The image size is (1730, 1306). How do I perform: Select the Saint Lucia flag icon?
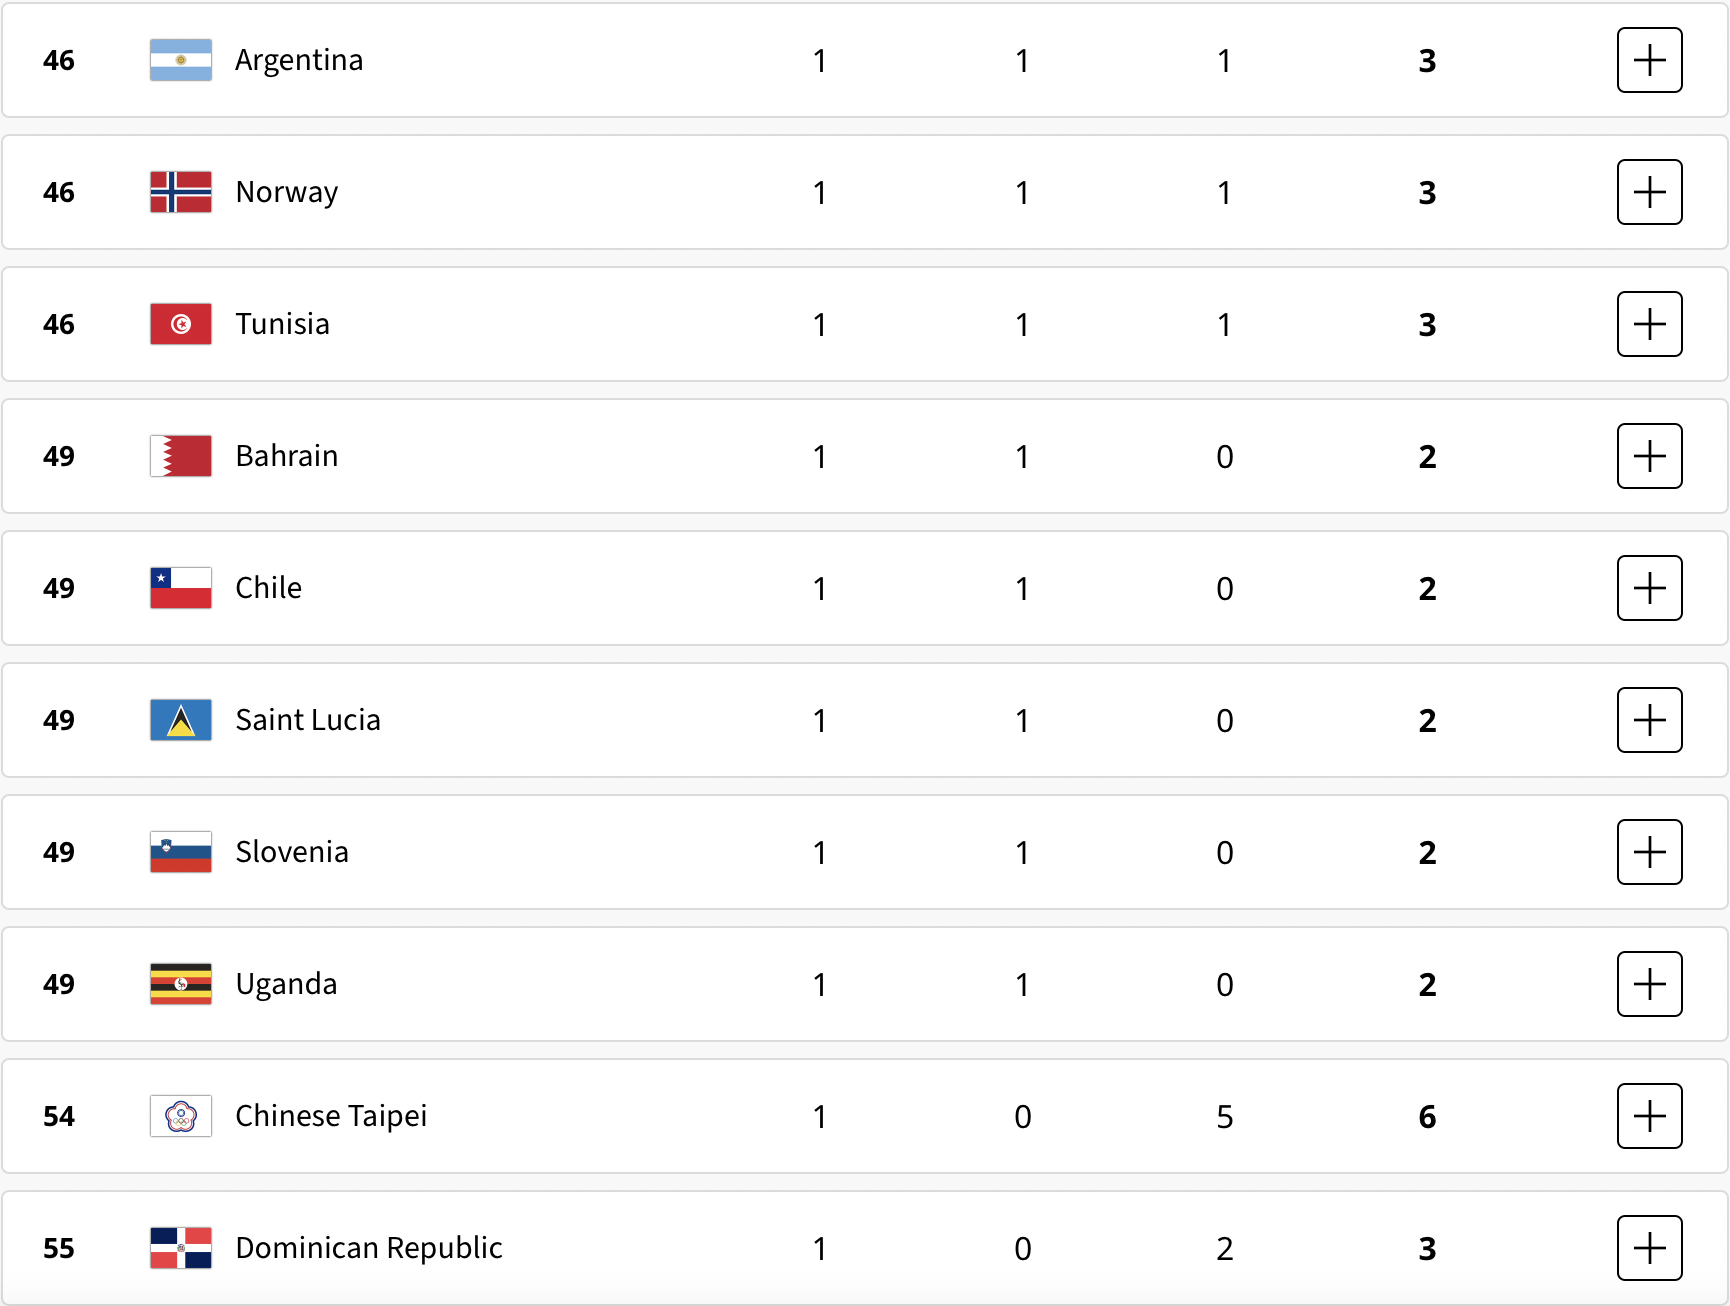[181, 720]
